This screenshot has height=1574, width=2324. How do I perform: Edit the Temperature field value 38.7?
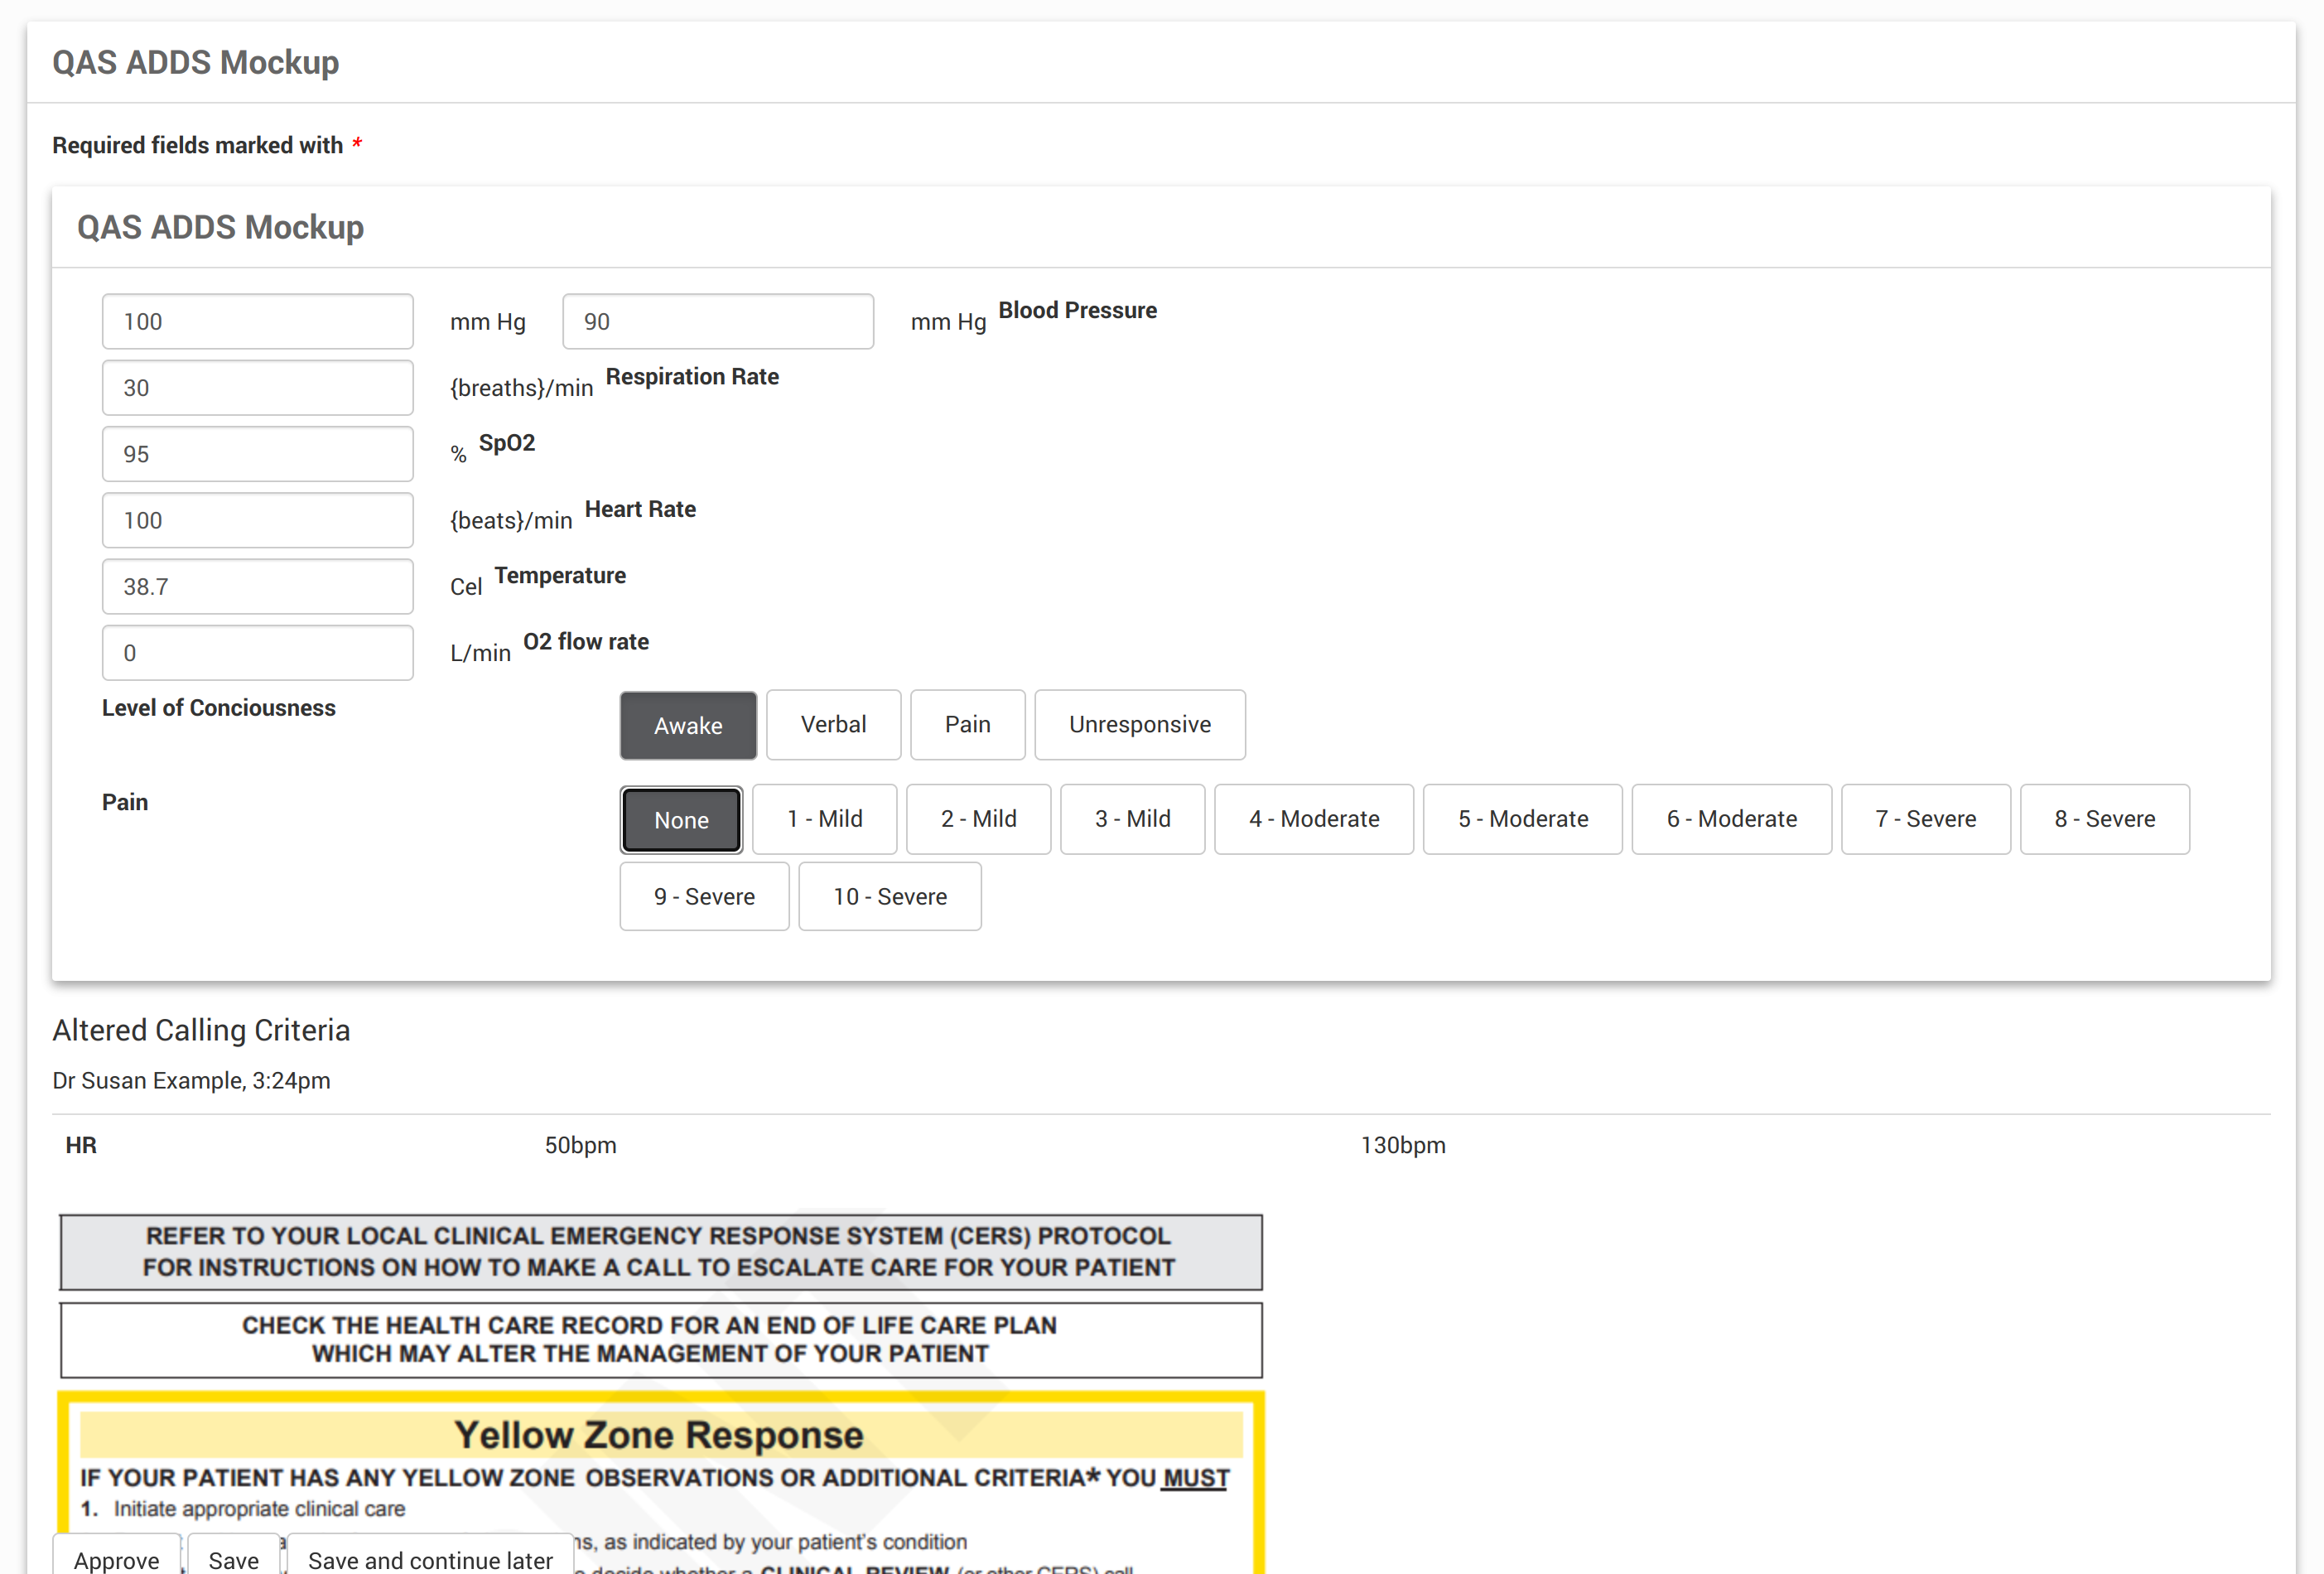[x=257, y=587]
